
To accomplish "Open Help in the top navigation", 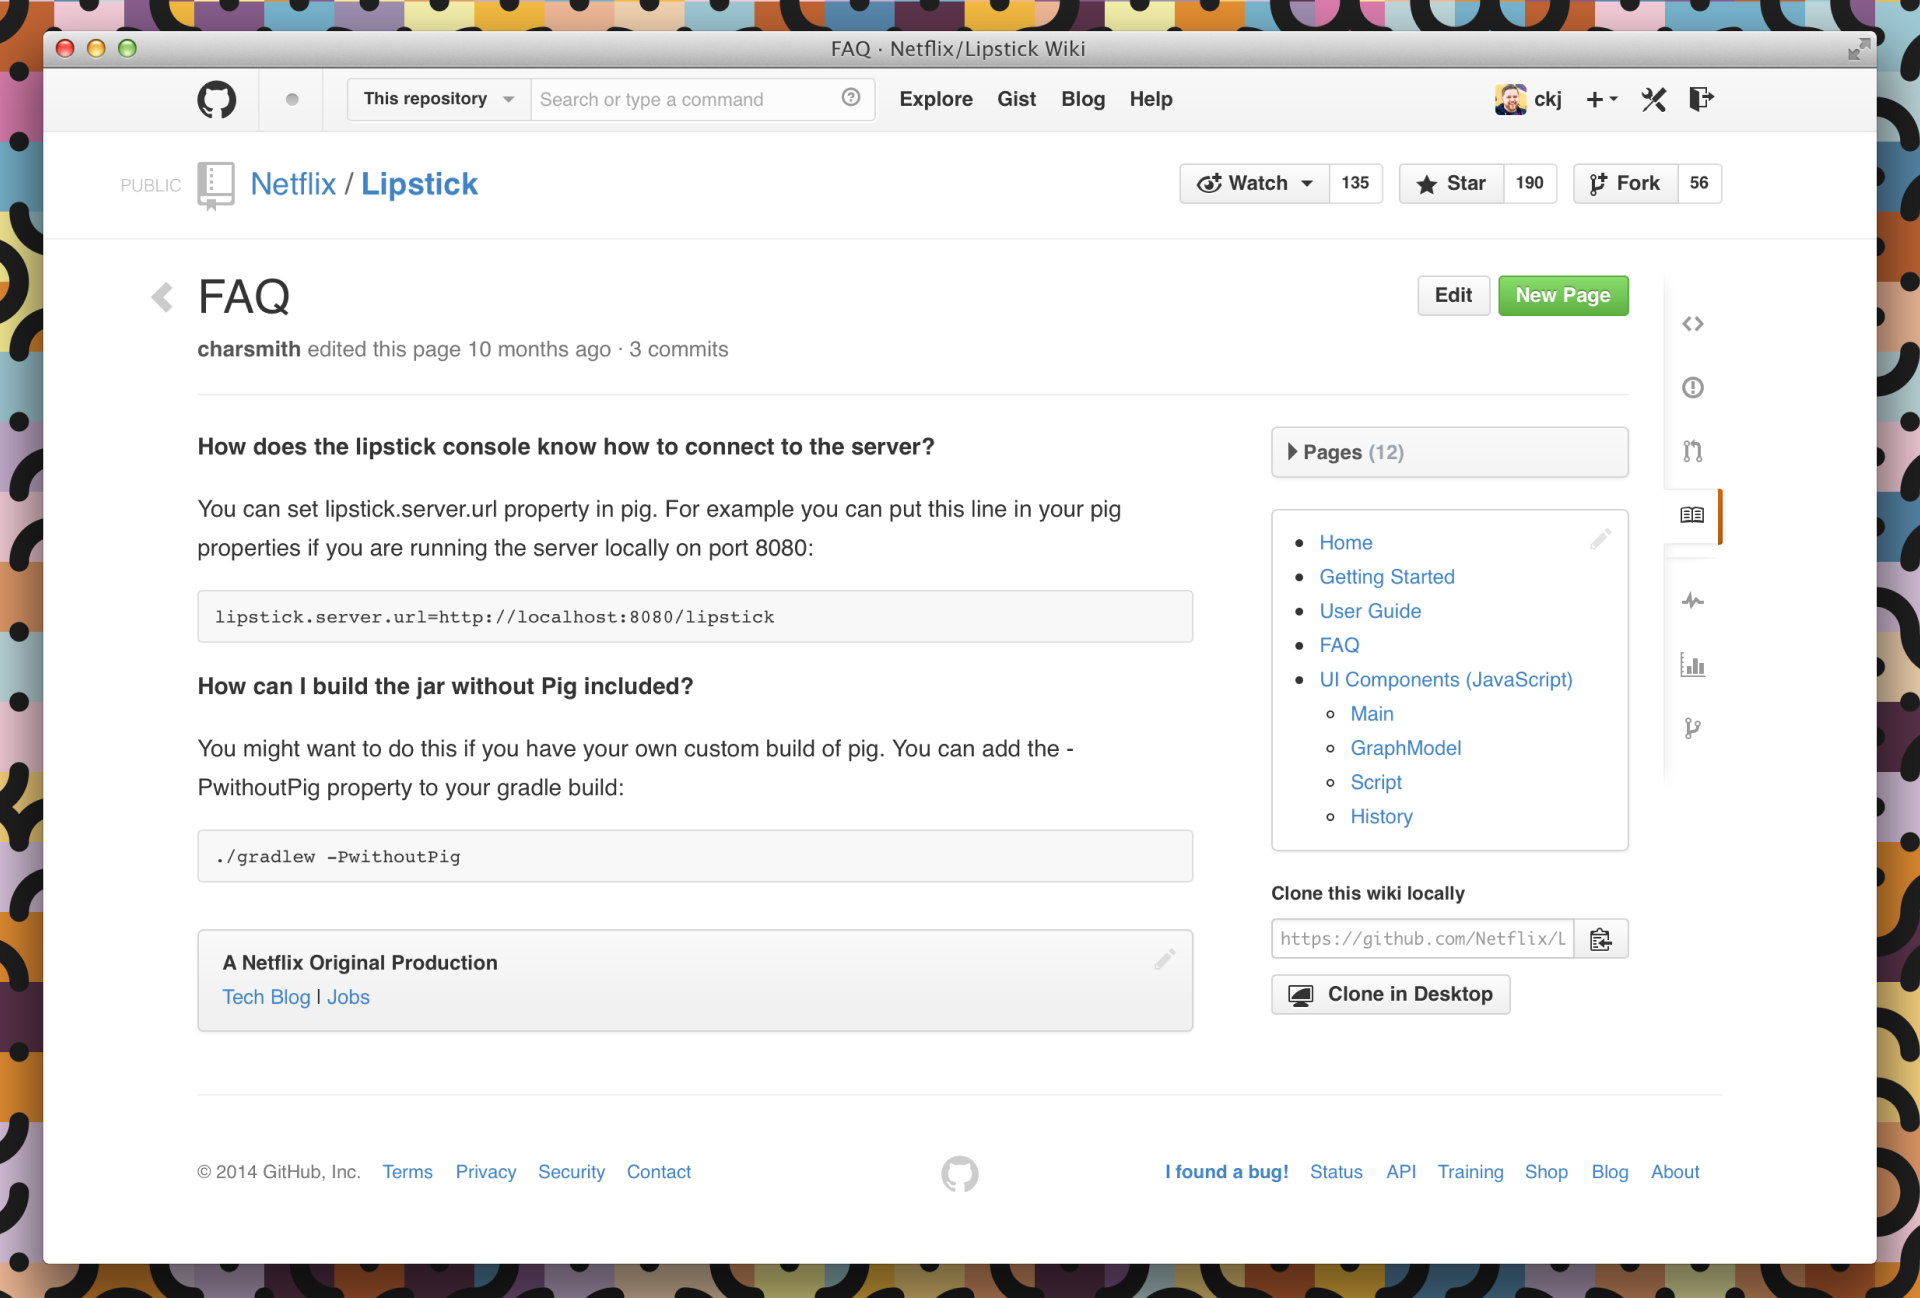I will (1151, 99).
